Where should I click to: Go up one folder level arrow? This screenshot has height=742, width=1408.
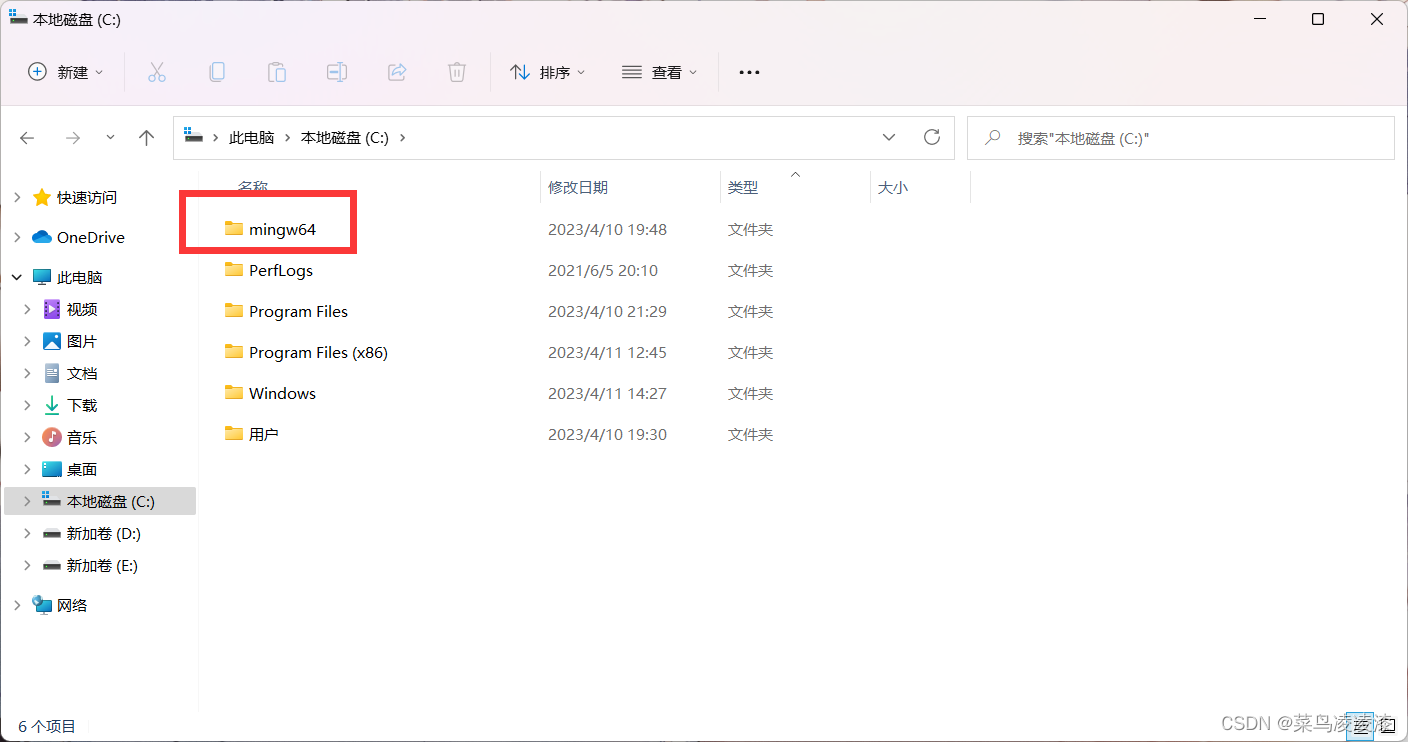coord(147,138)
